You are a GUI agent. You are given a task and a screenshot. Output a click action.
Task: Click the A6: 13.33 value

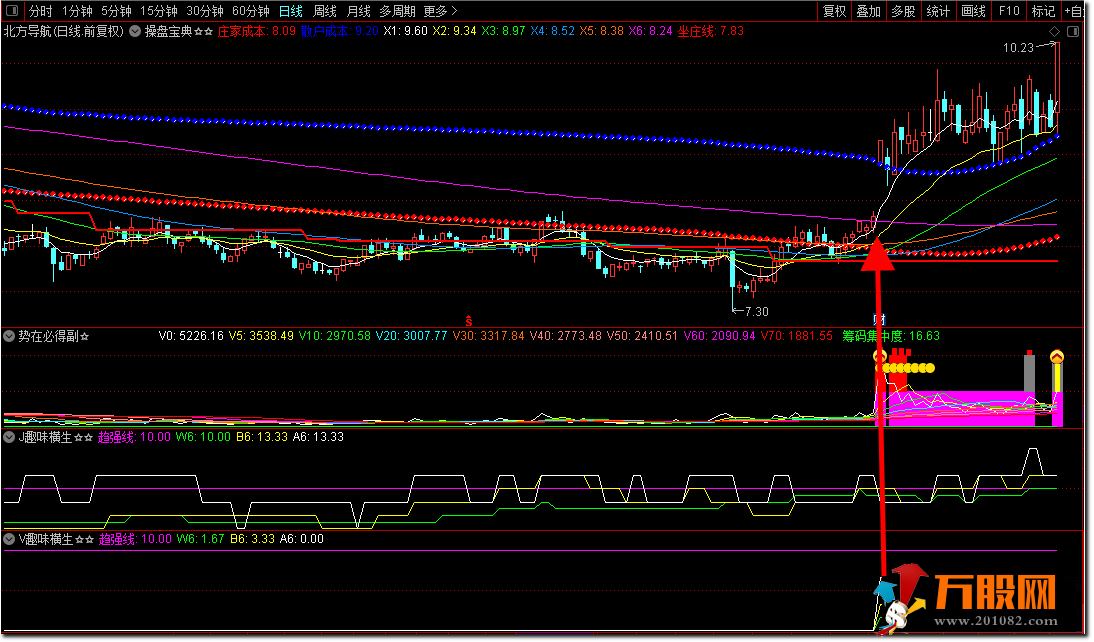click(x=318, y=438)
